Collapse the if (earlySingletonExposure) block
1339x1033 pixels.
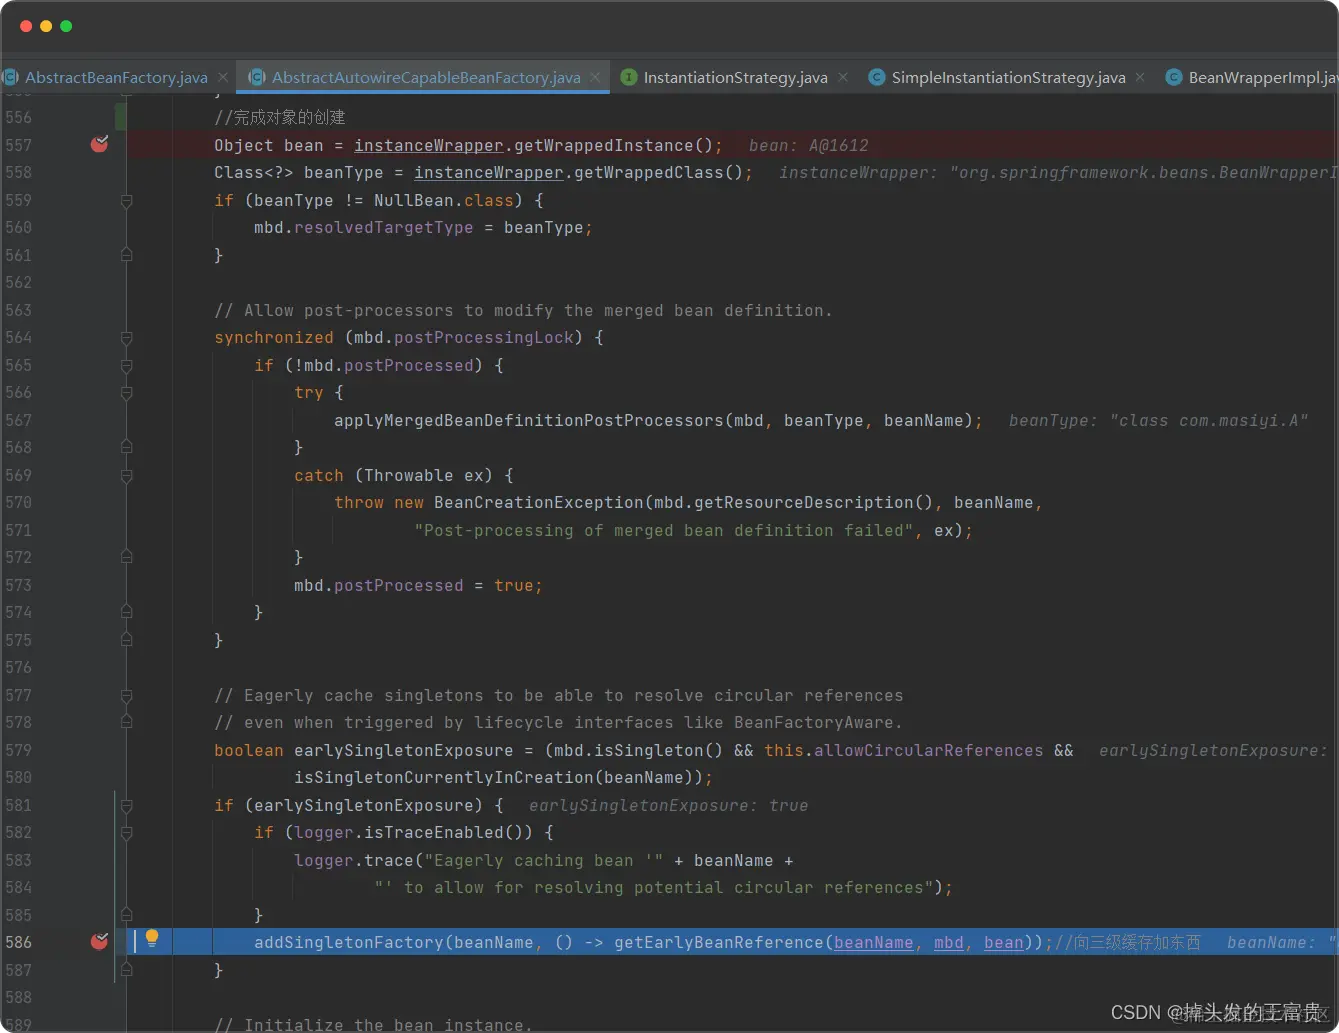click(126, 805)
